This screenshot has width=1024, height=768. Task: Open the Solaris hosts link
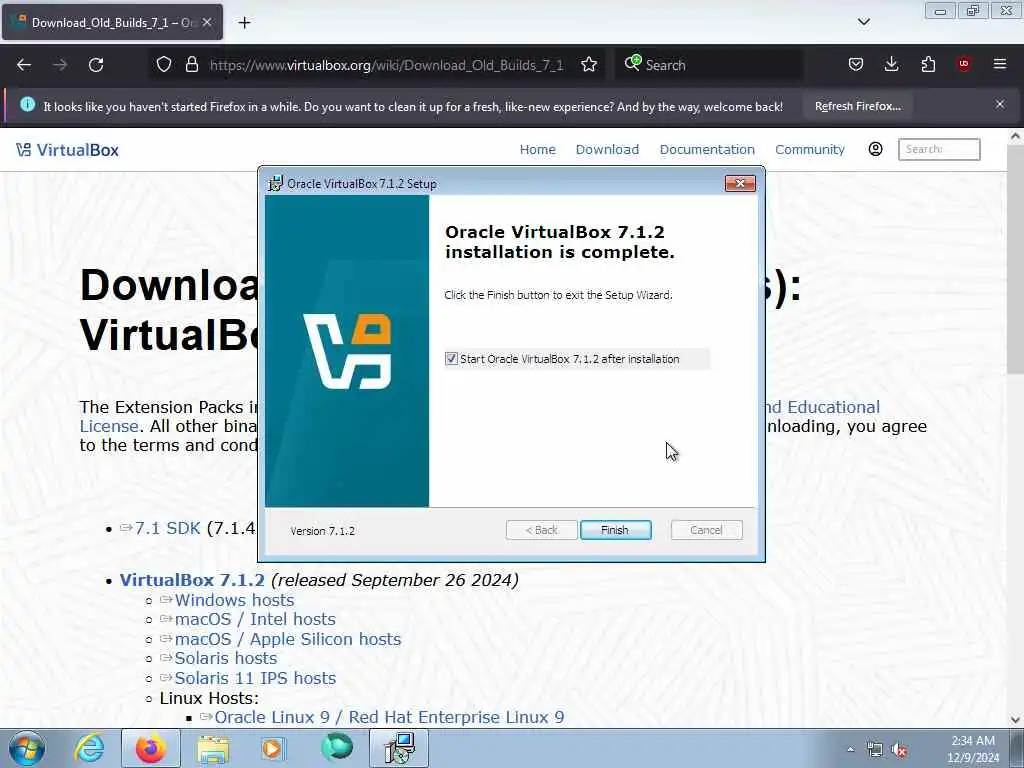(x=225, y=658)
